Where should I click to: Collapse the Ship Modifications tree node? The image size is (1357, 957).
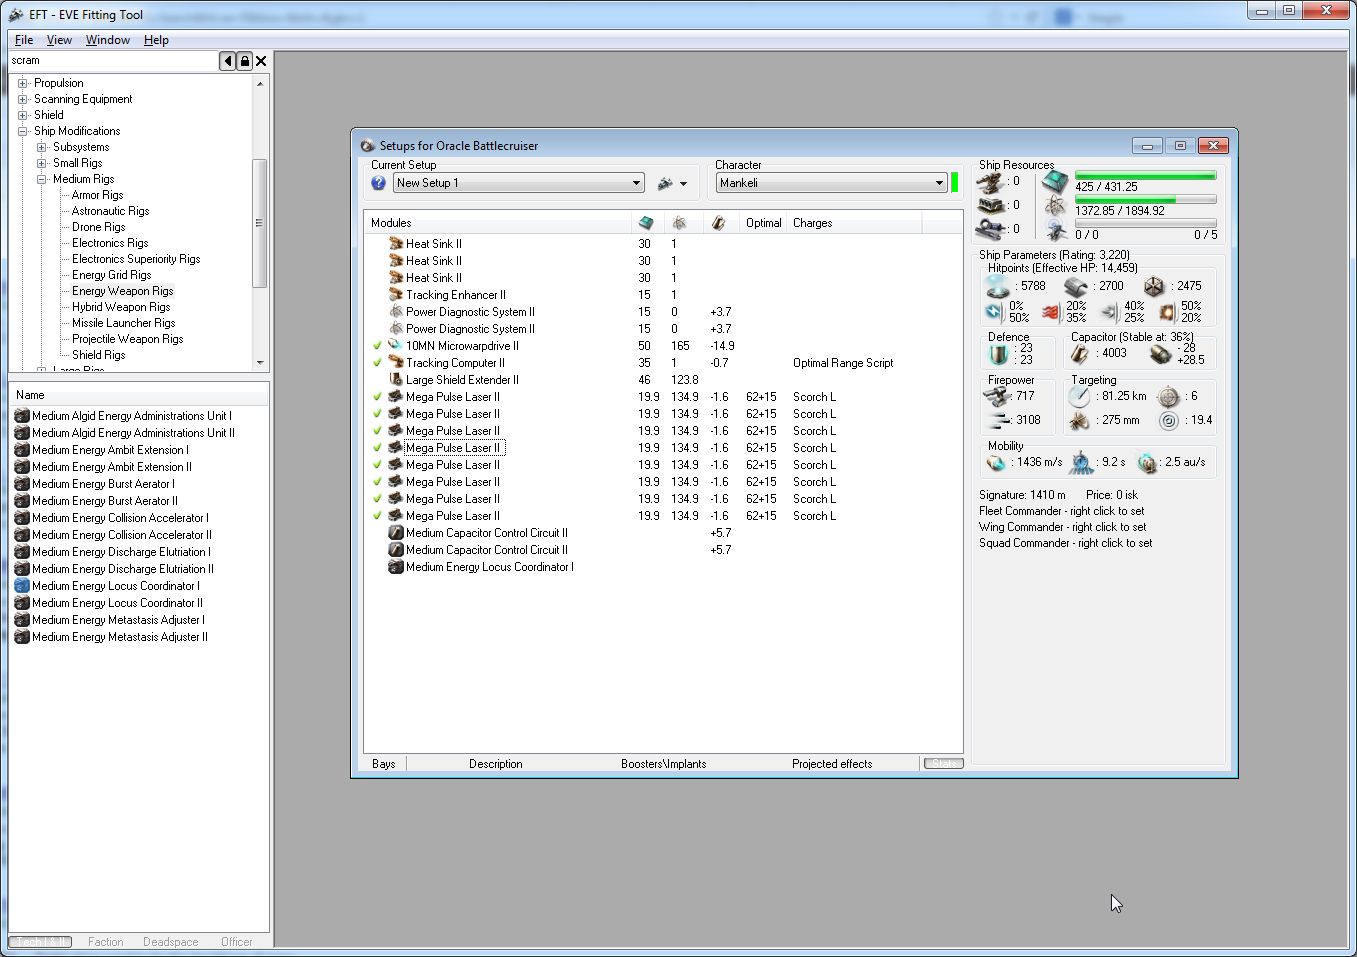pos(23,131)
